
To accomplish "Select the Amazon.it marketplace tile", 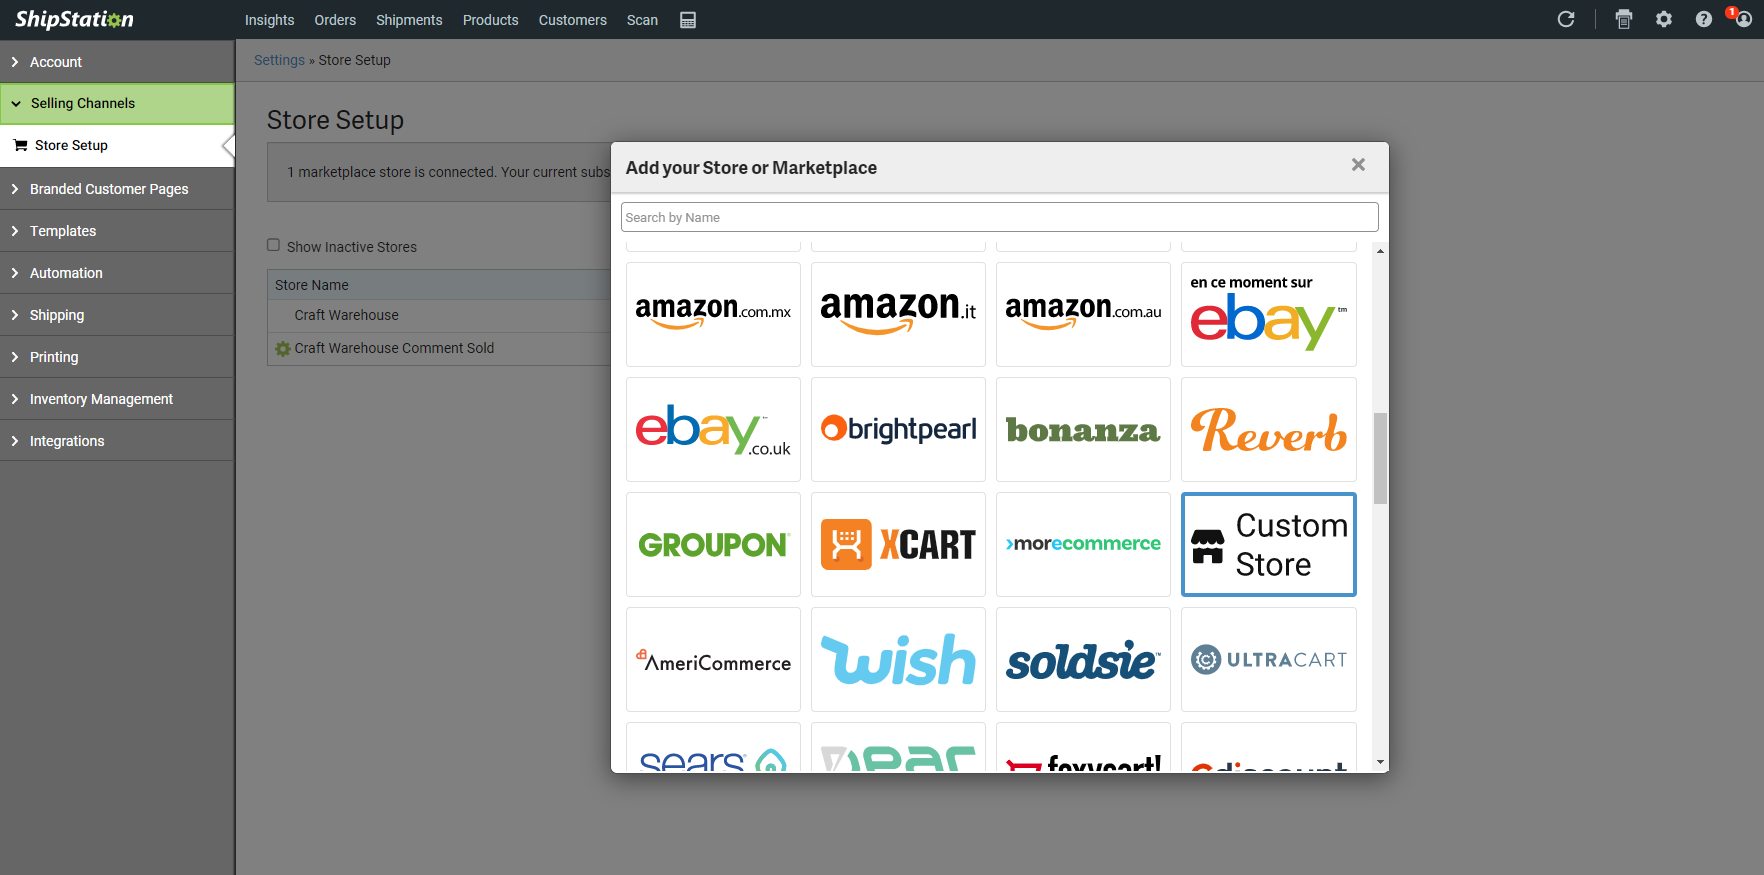I will [x=898, y=314].
